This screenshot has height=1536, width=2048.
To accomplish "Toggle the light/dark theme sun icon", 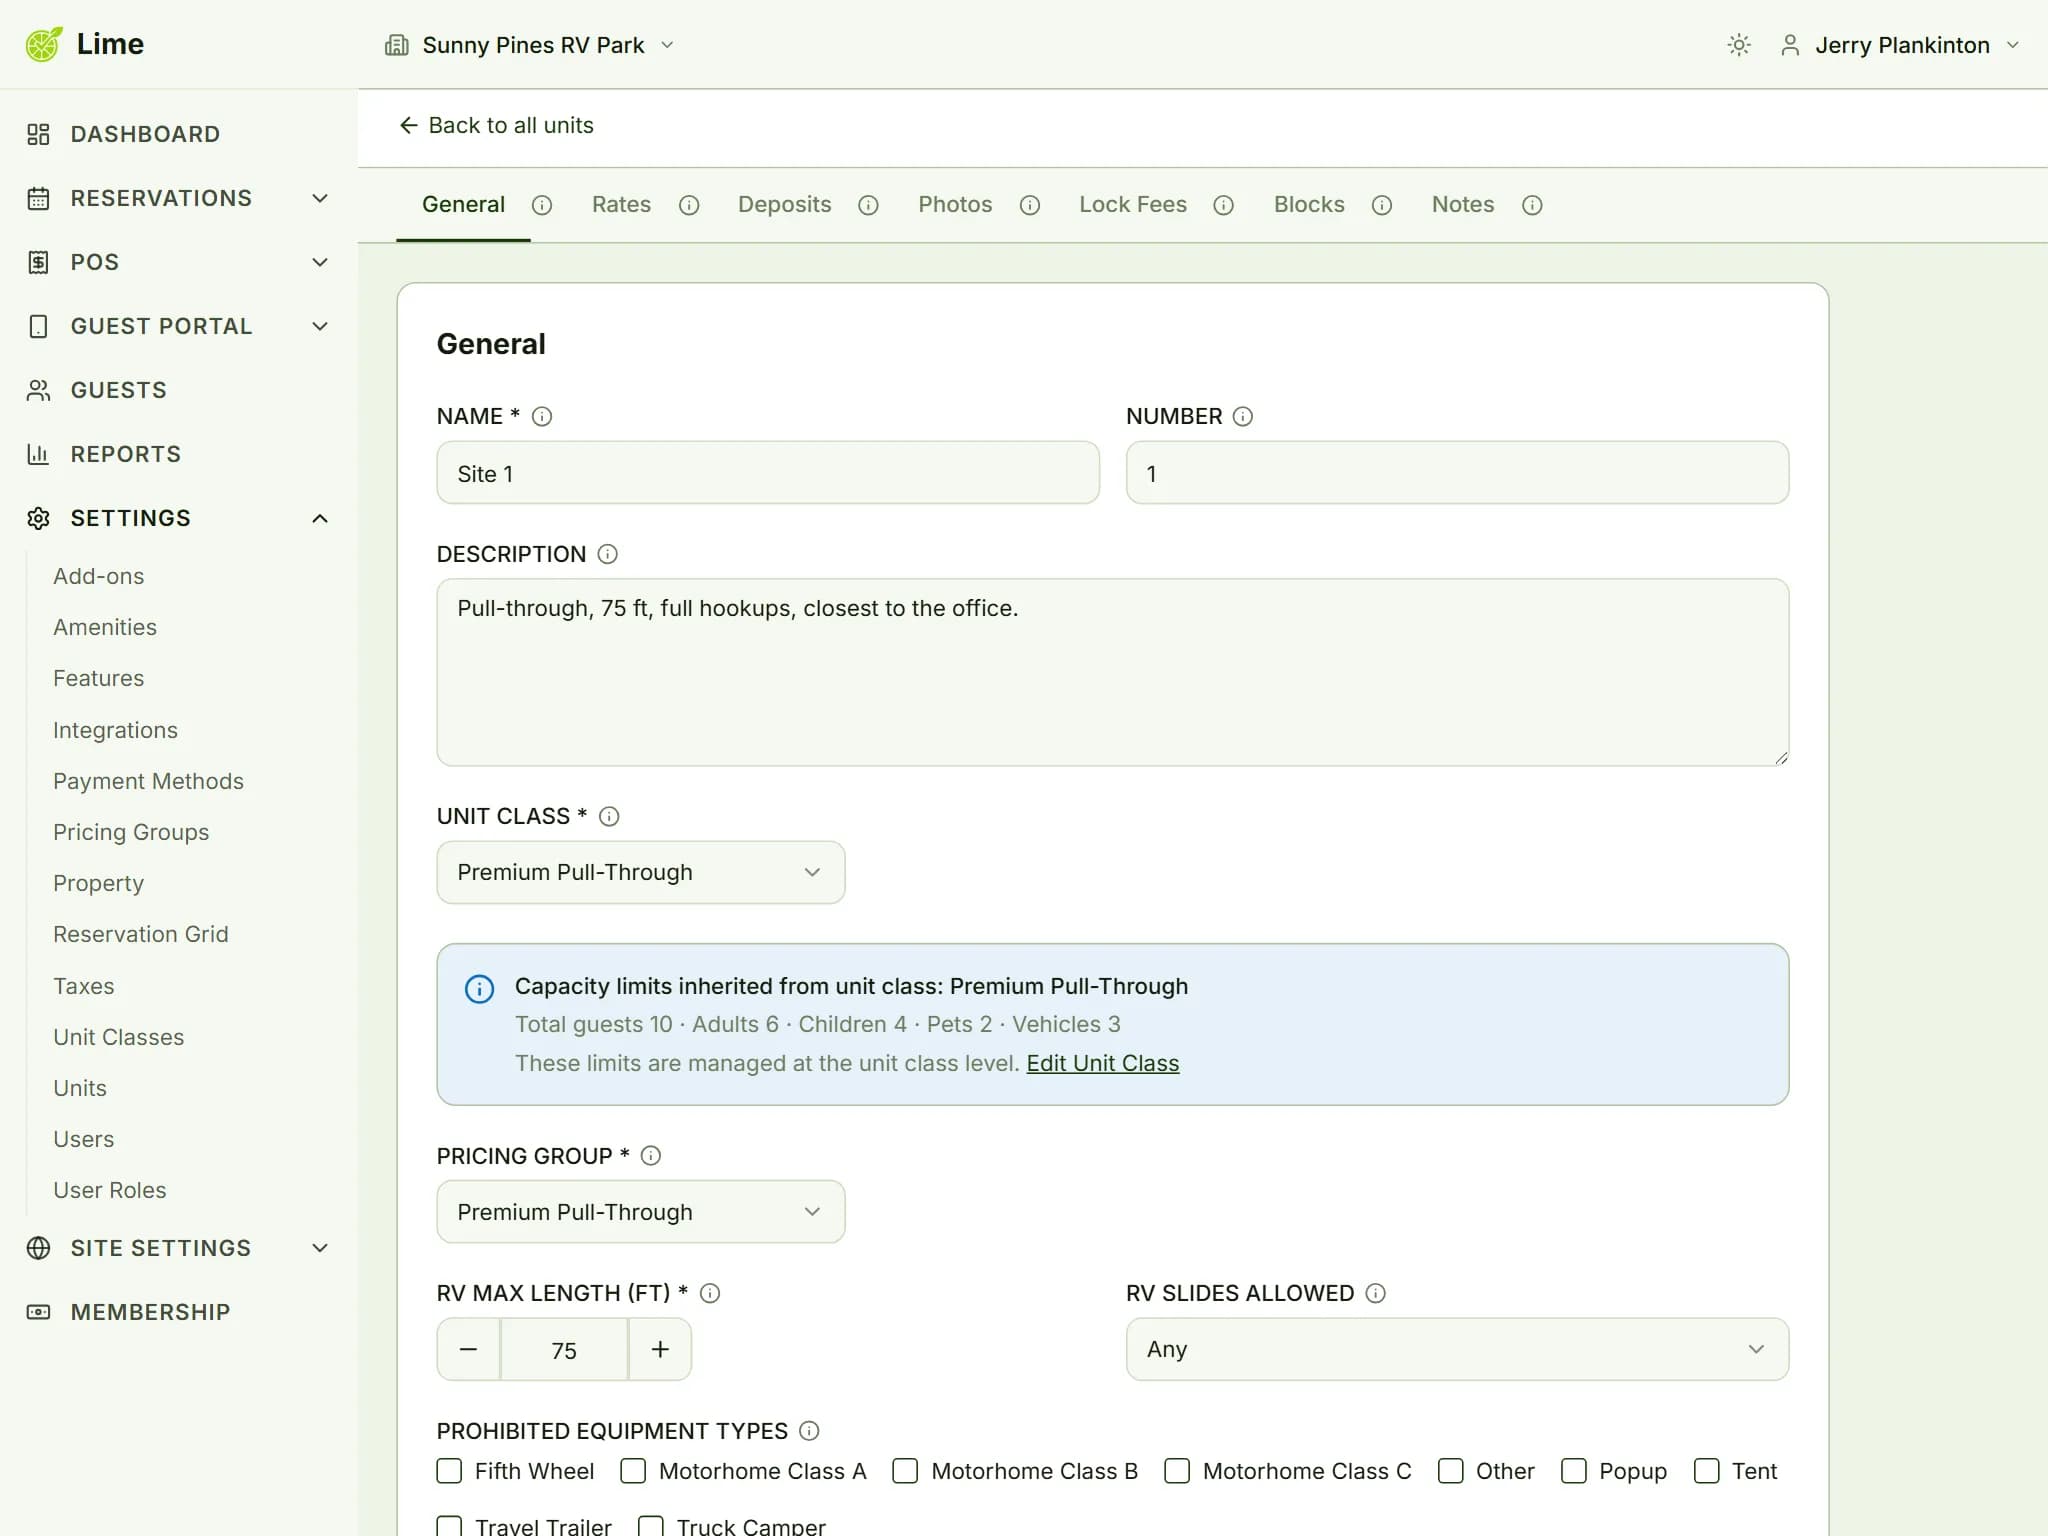I will pyautogui.click(x=1739, y=45).
